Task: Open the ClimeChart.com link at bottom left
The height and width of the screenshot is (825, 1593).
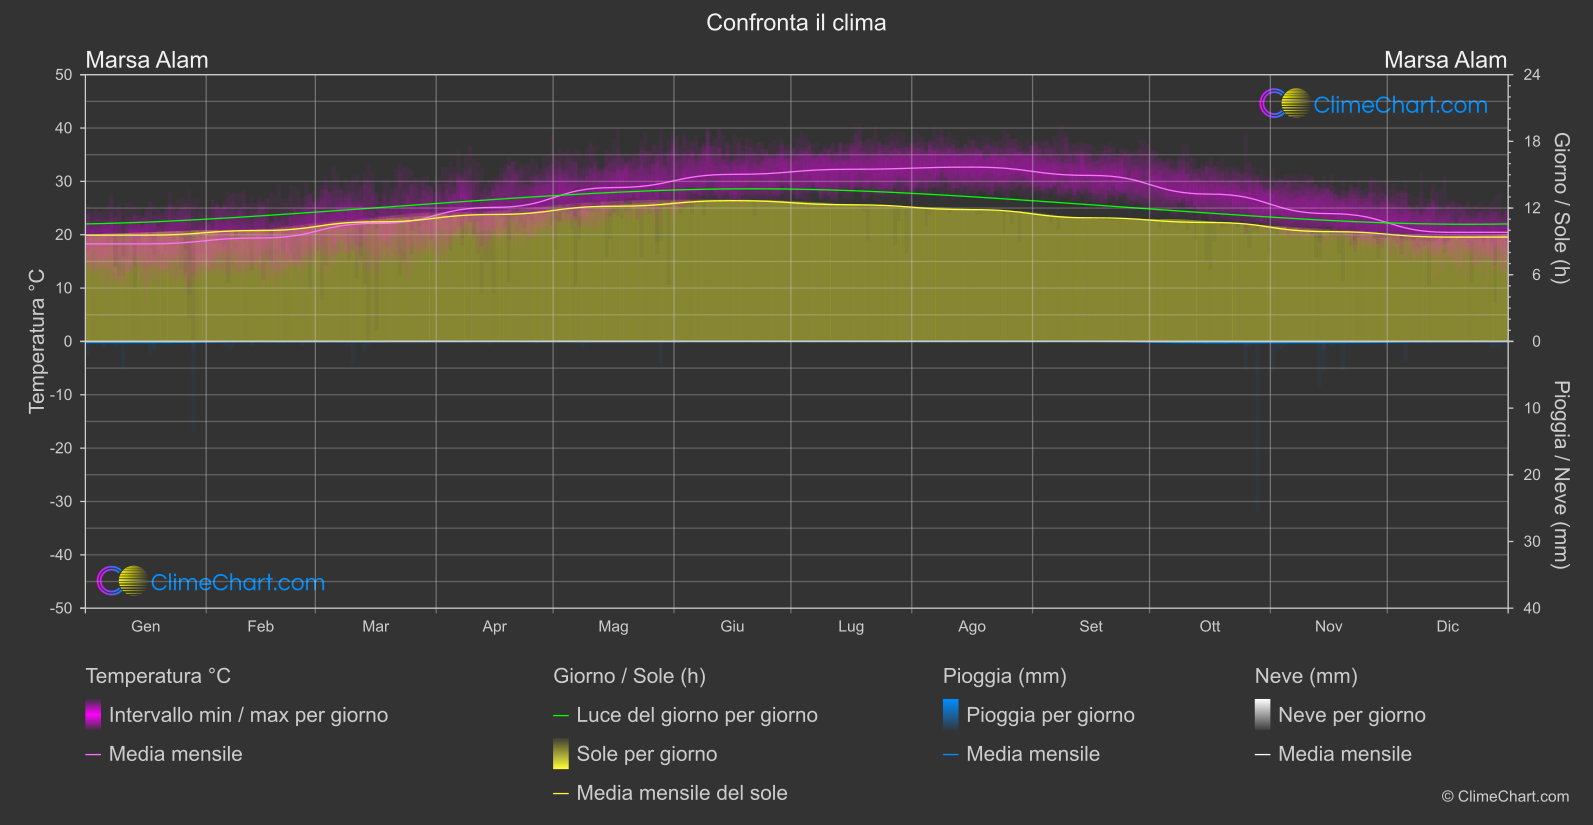Action: (x=238, y=582)
